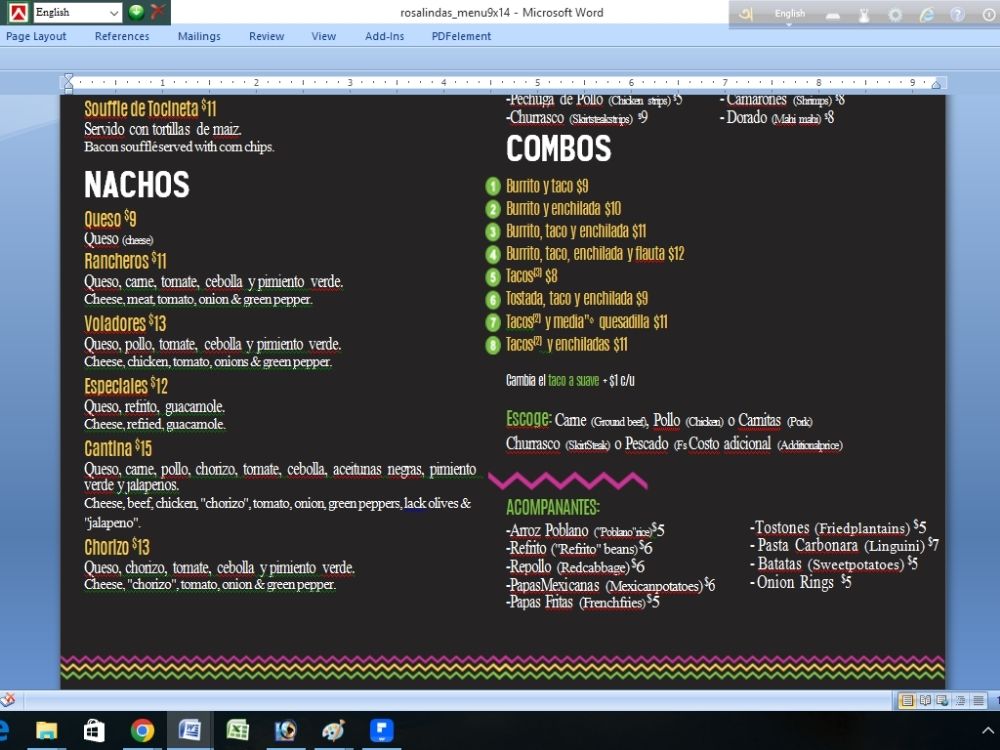Click the Internet Explorer icon in top bar

[927, 14]
